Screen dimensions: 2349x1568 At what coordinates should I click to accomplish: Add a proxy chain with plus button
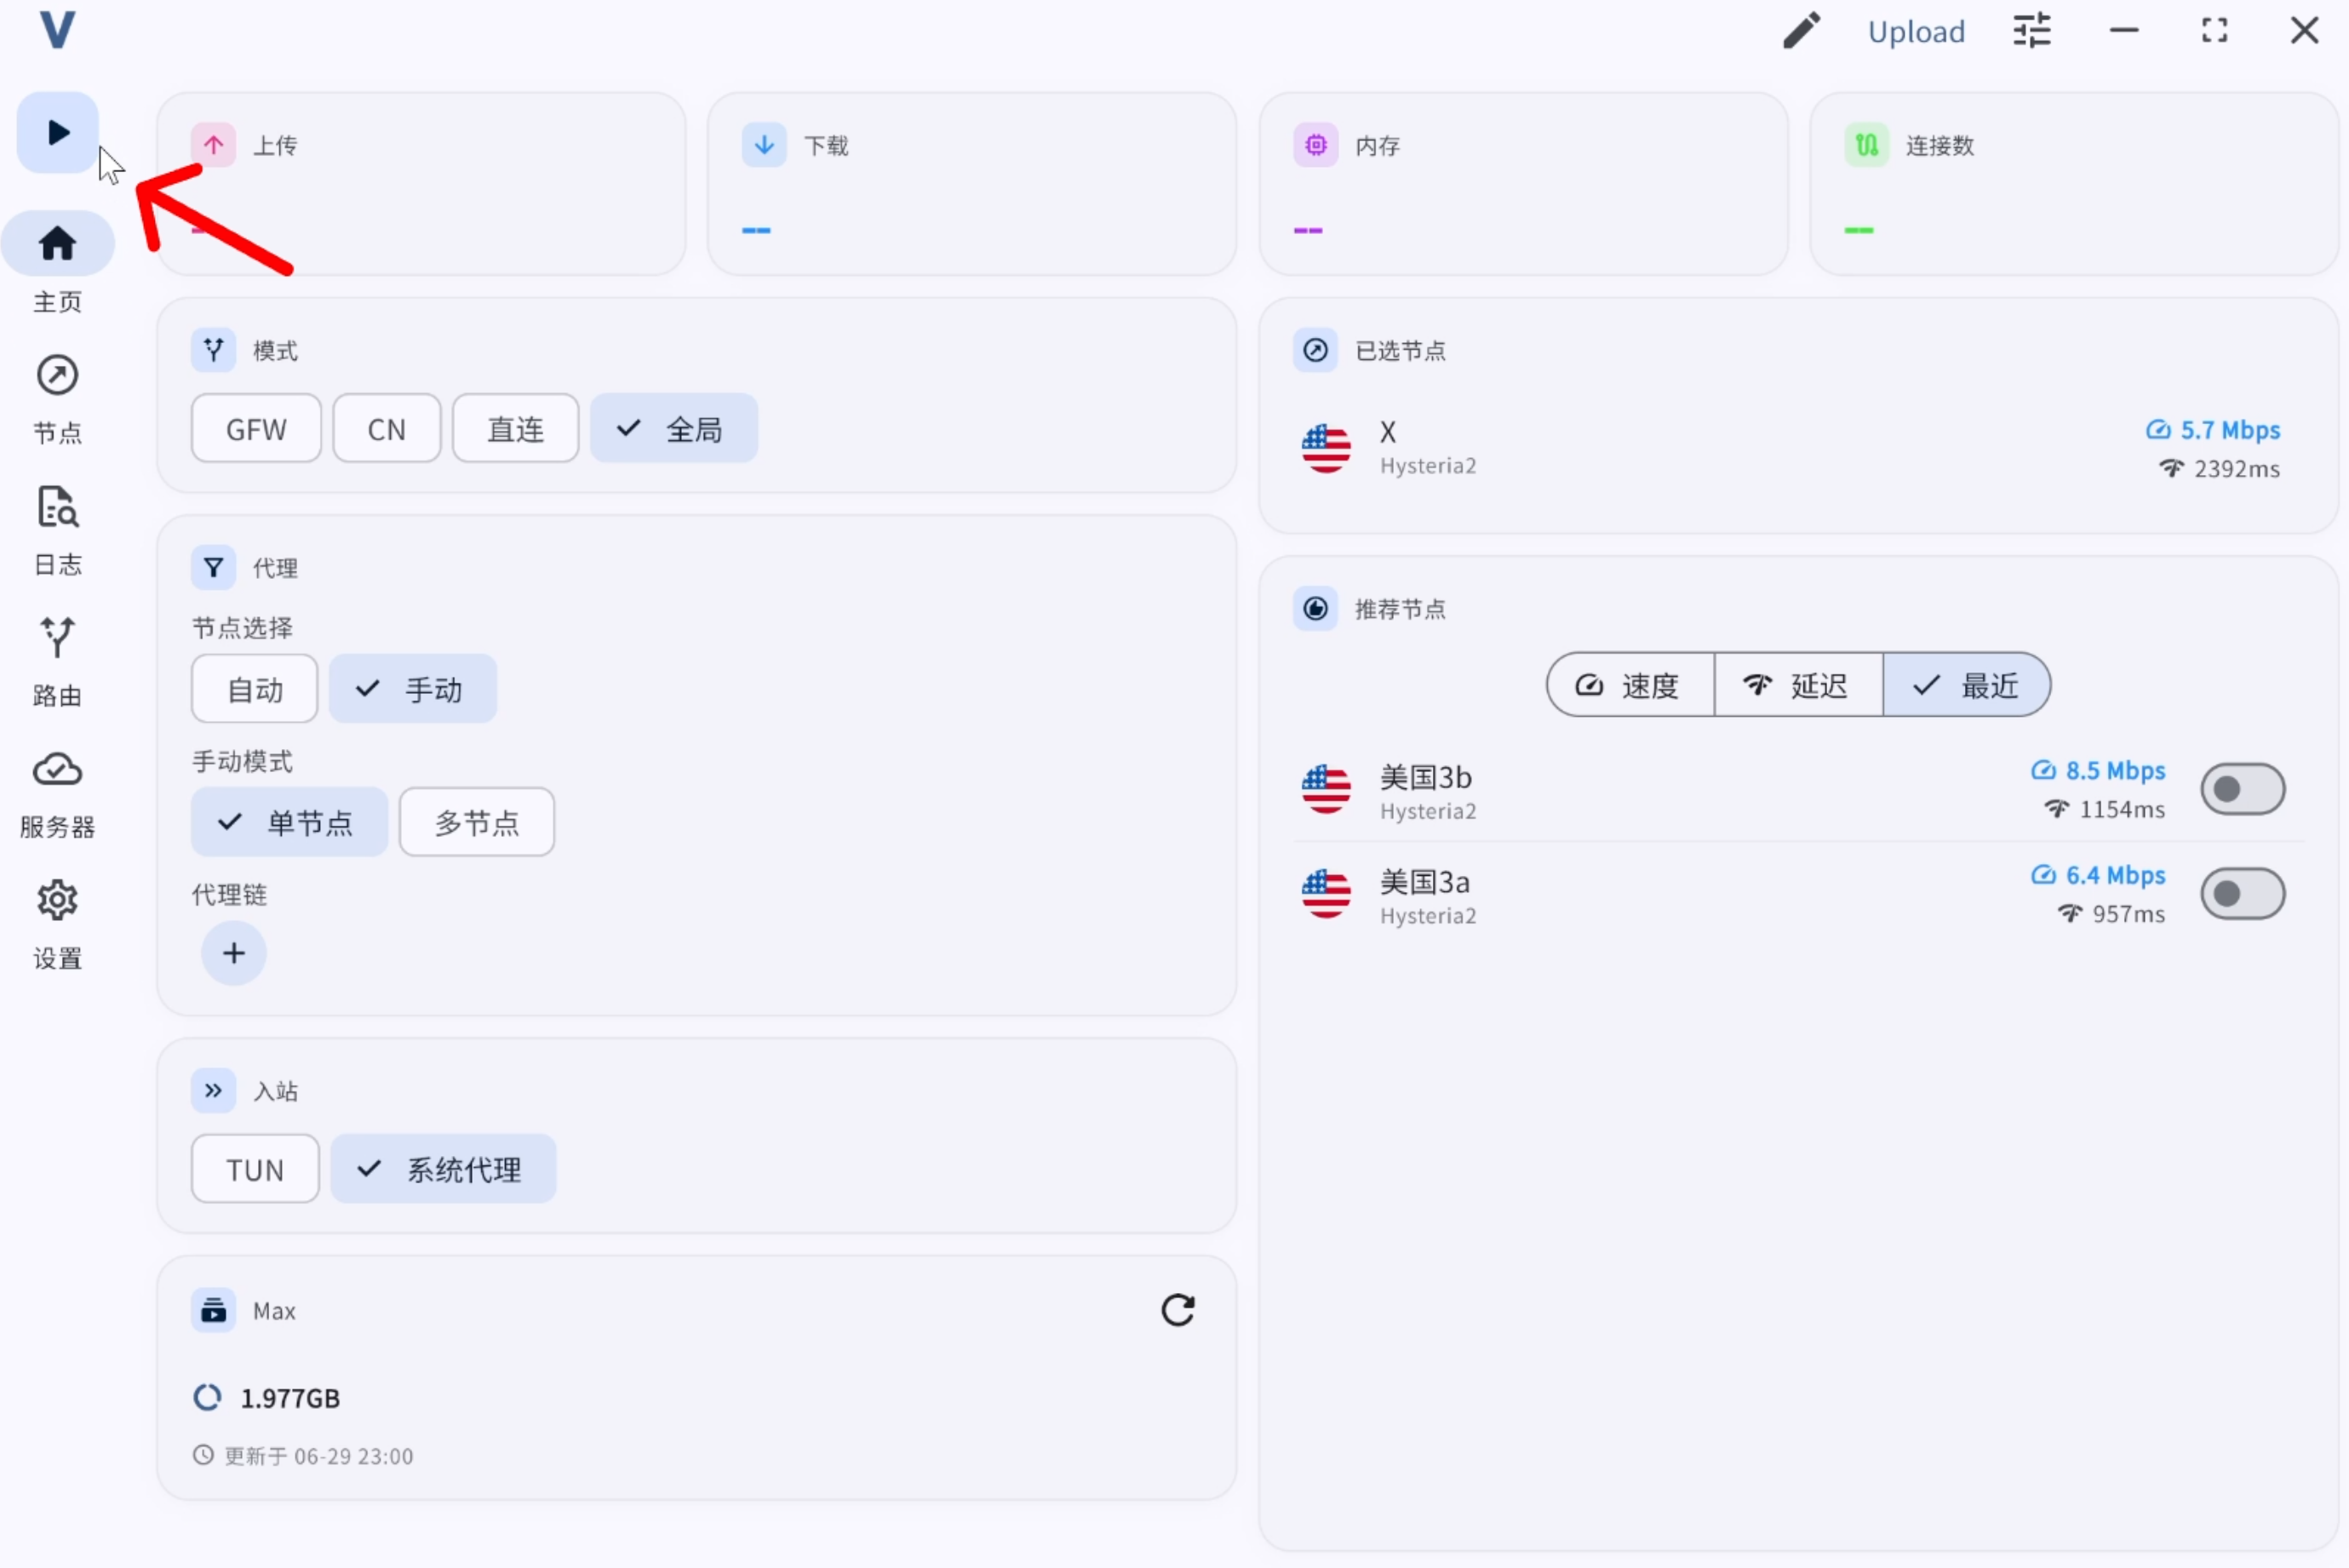click(233, 952)
